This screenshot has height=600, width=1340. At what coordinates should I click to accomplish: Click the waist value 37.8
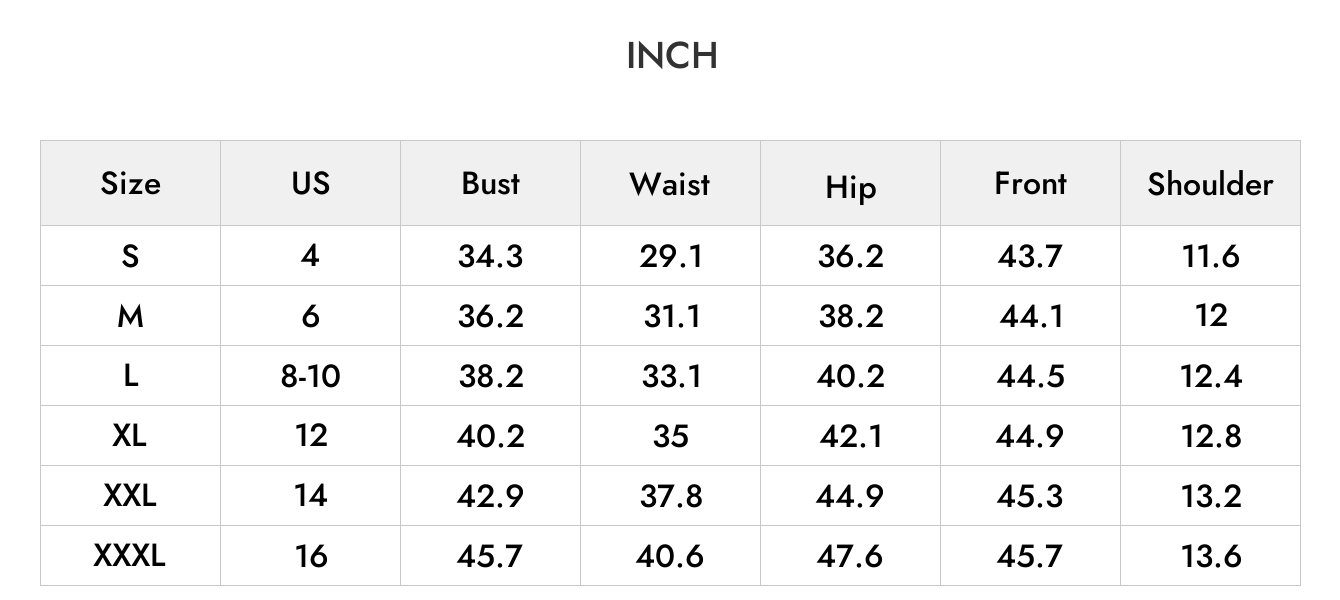[x=670, y=496]
